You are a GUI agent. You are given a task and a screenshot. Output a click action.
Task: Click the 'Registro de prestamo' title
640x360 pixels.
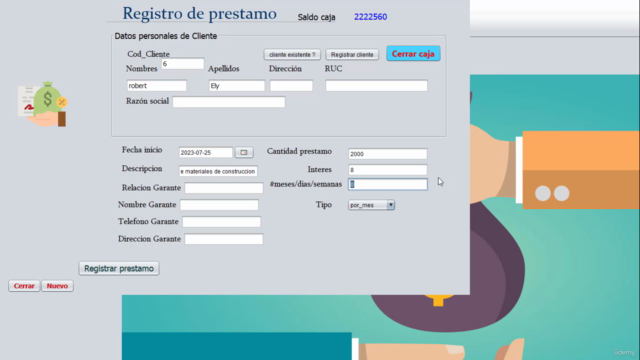coord(200,13)
